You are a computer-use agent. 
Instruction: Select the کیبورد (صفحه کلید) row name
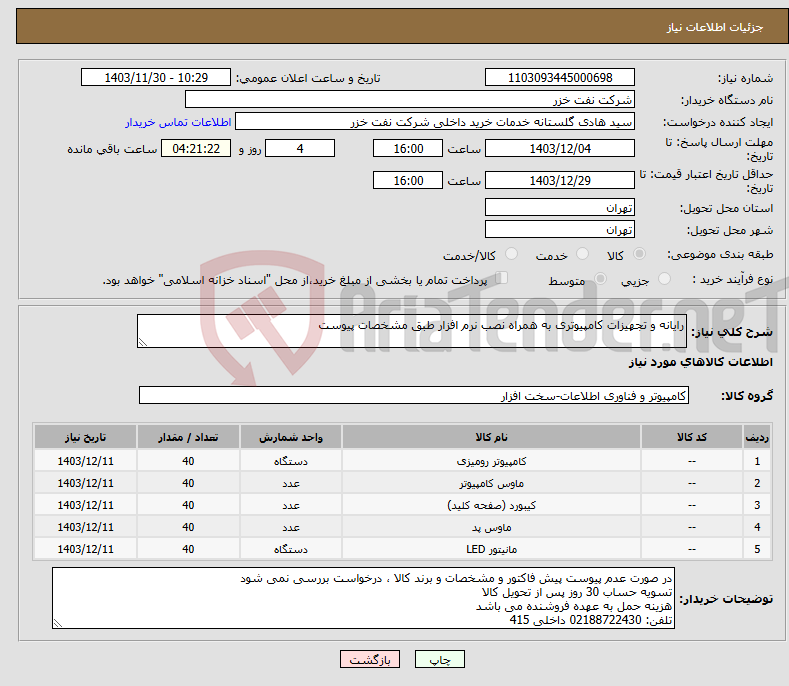491,505
